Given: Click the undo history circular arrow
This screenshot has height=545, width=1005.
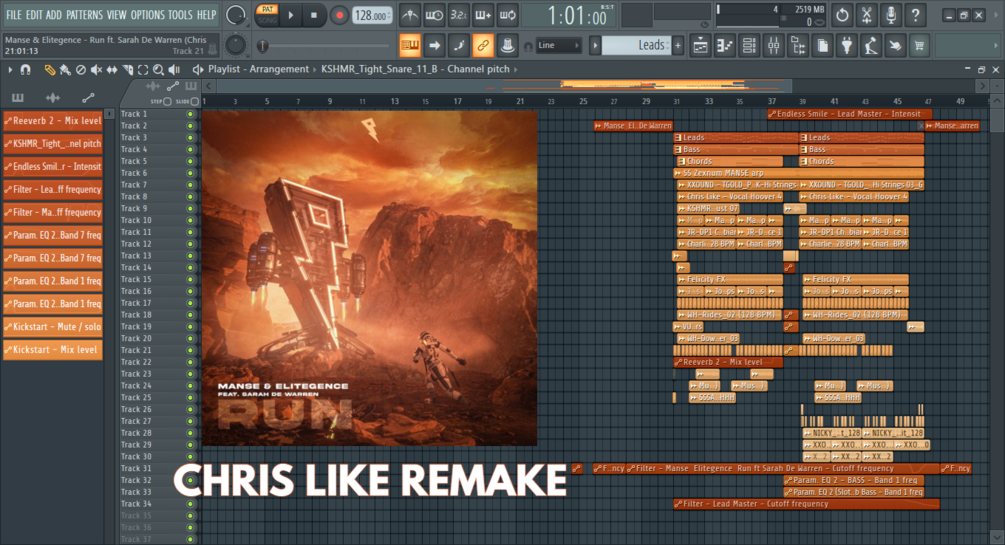Looking at the screenshot, I should coord(842,15).
